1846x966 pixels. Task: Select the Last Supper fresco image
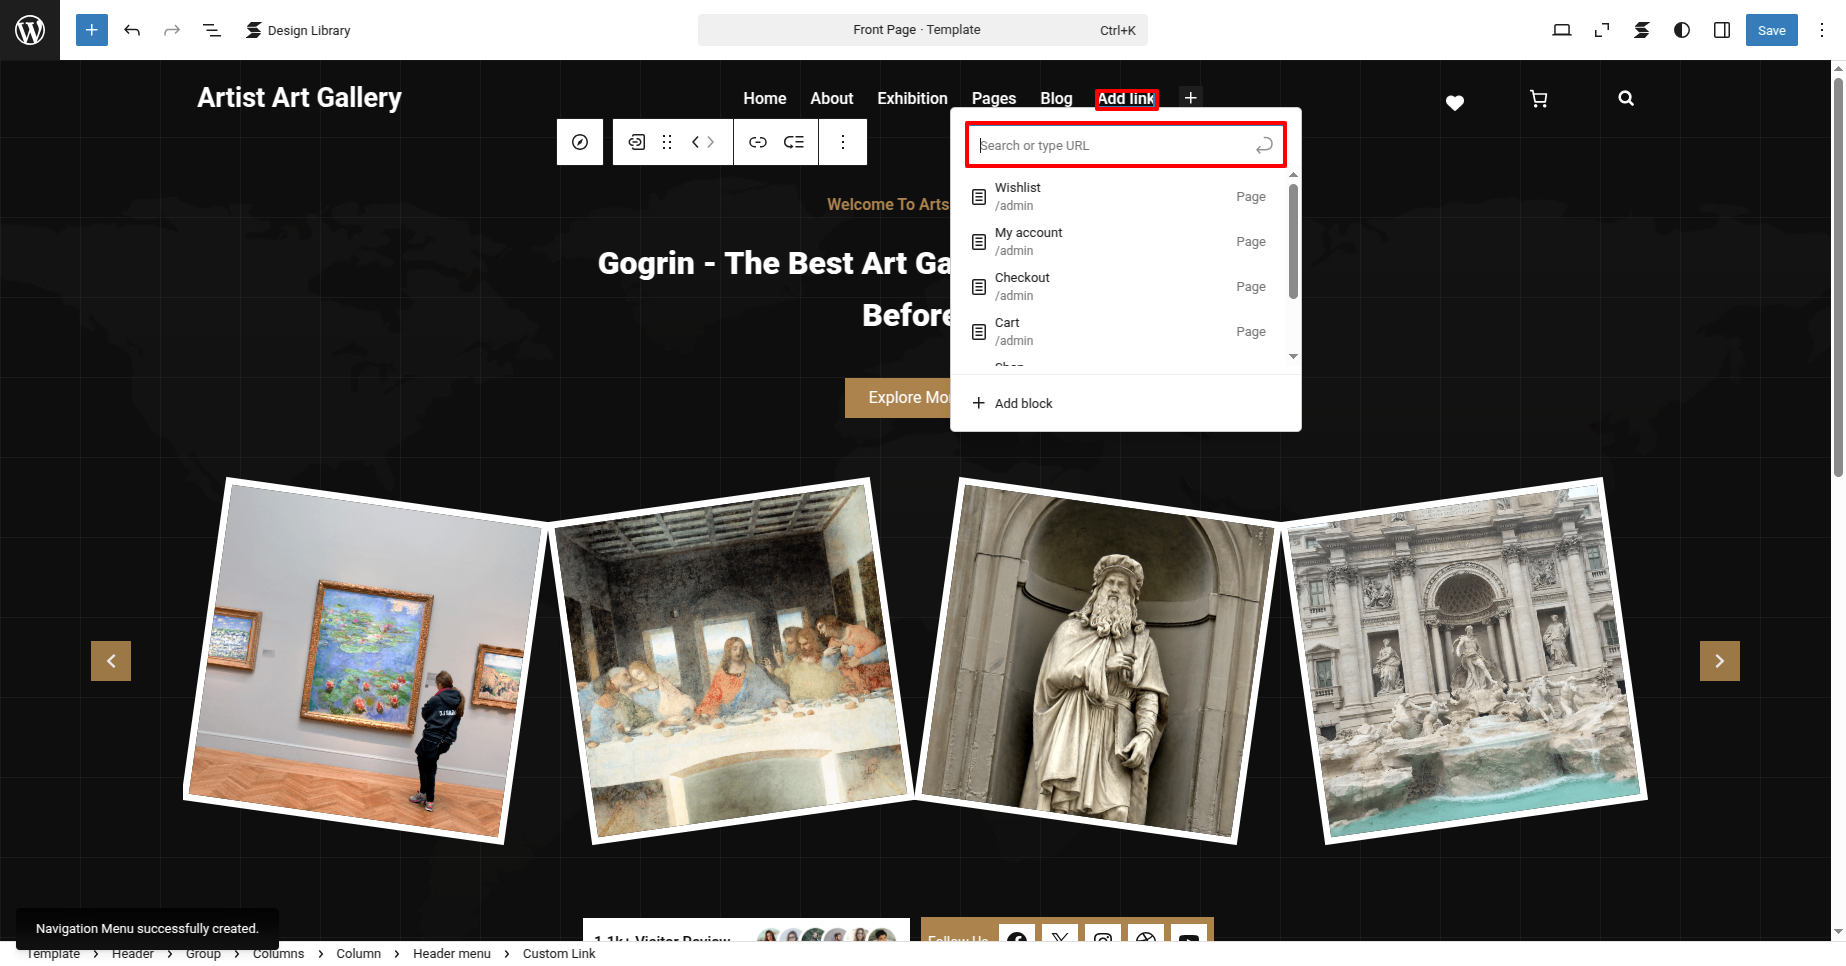point(731,661)
